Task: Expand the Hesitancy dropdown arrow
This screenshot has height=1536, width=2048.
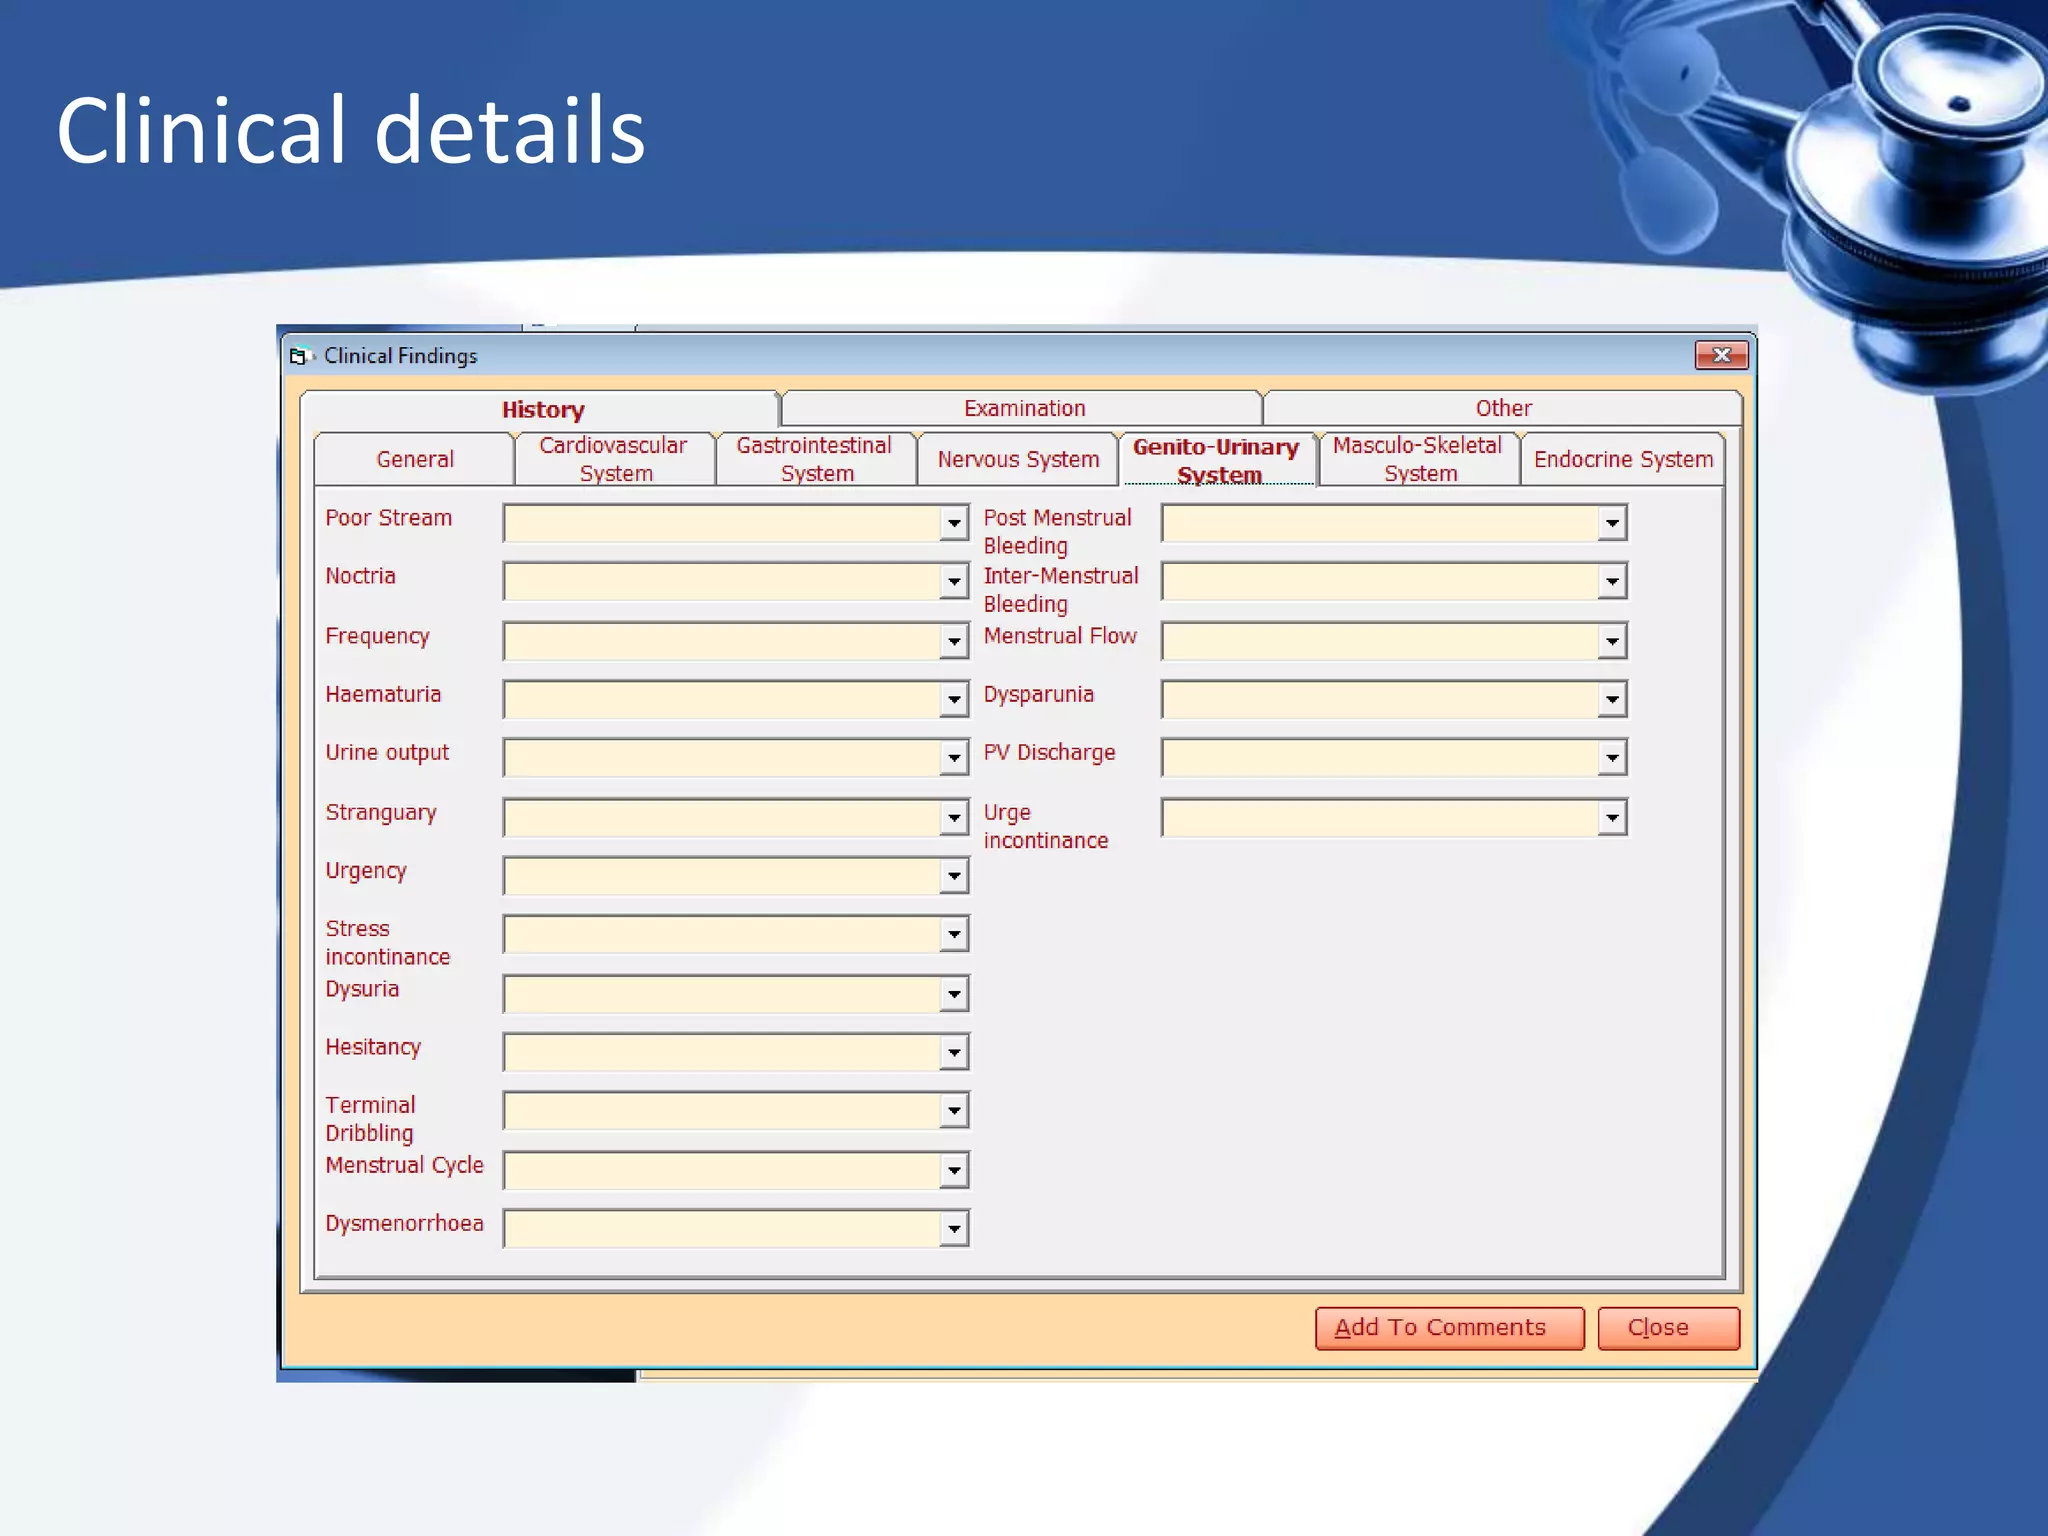Action: (954, 1052)
